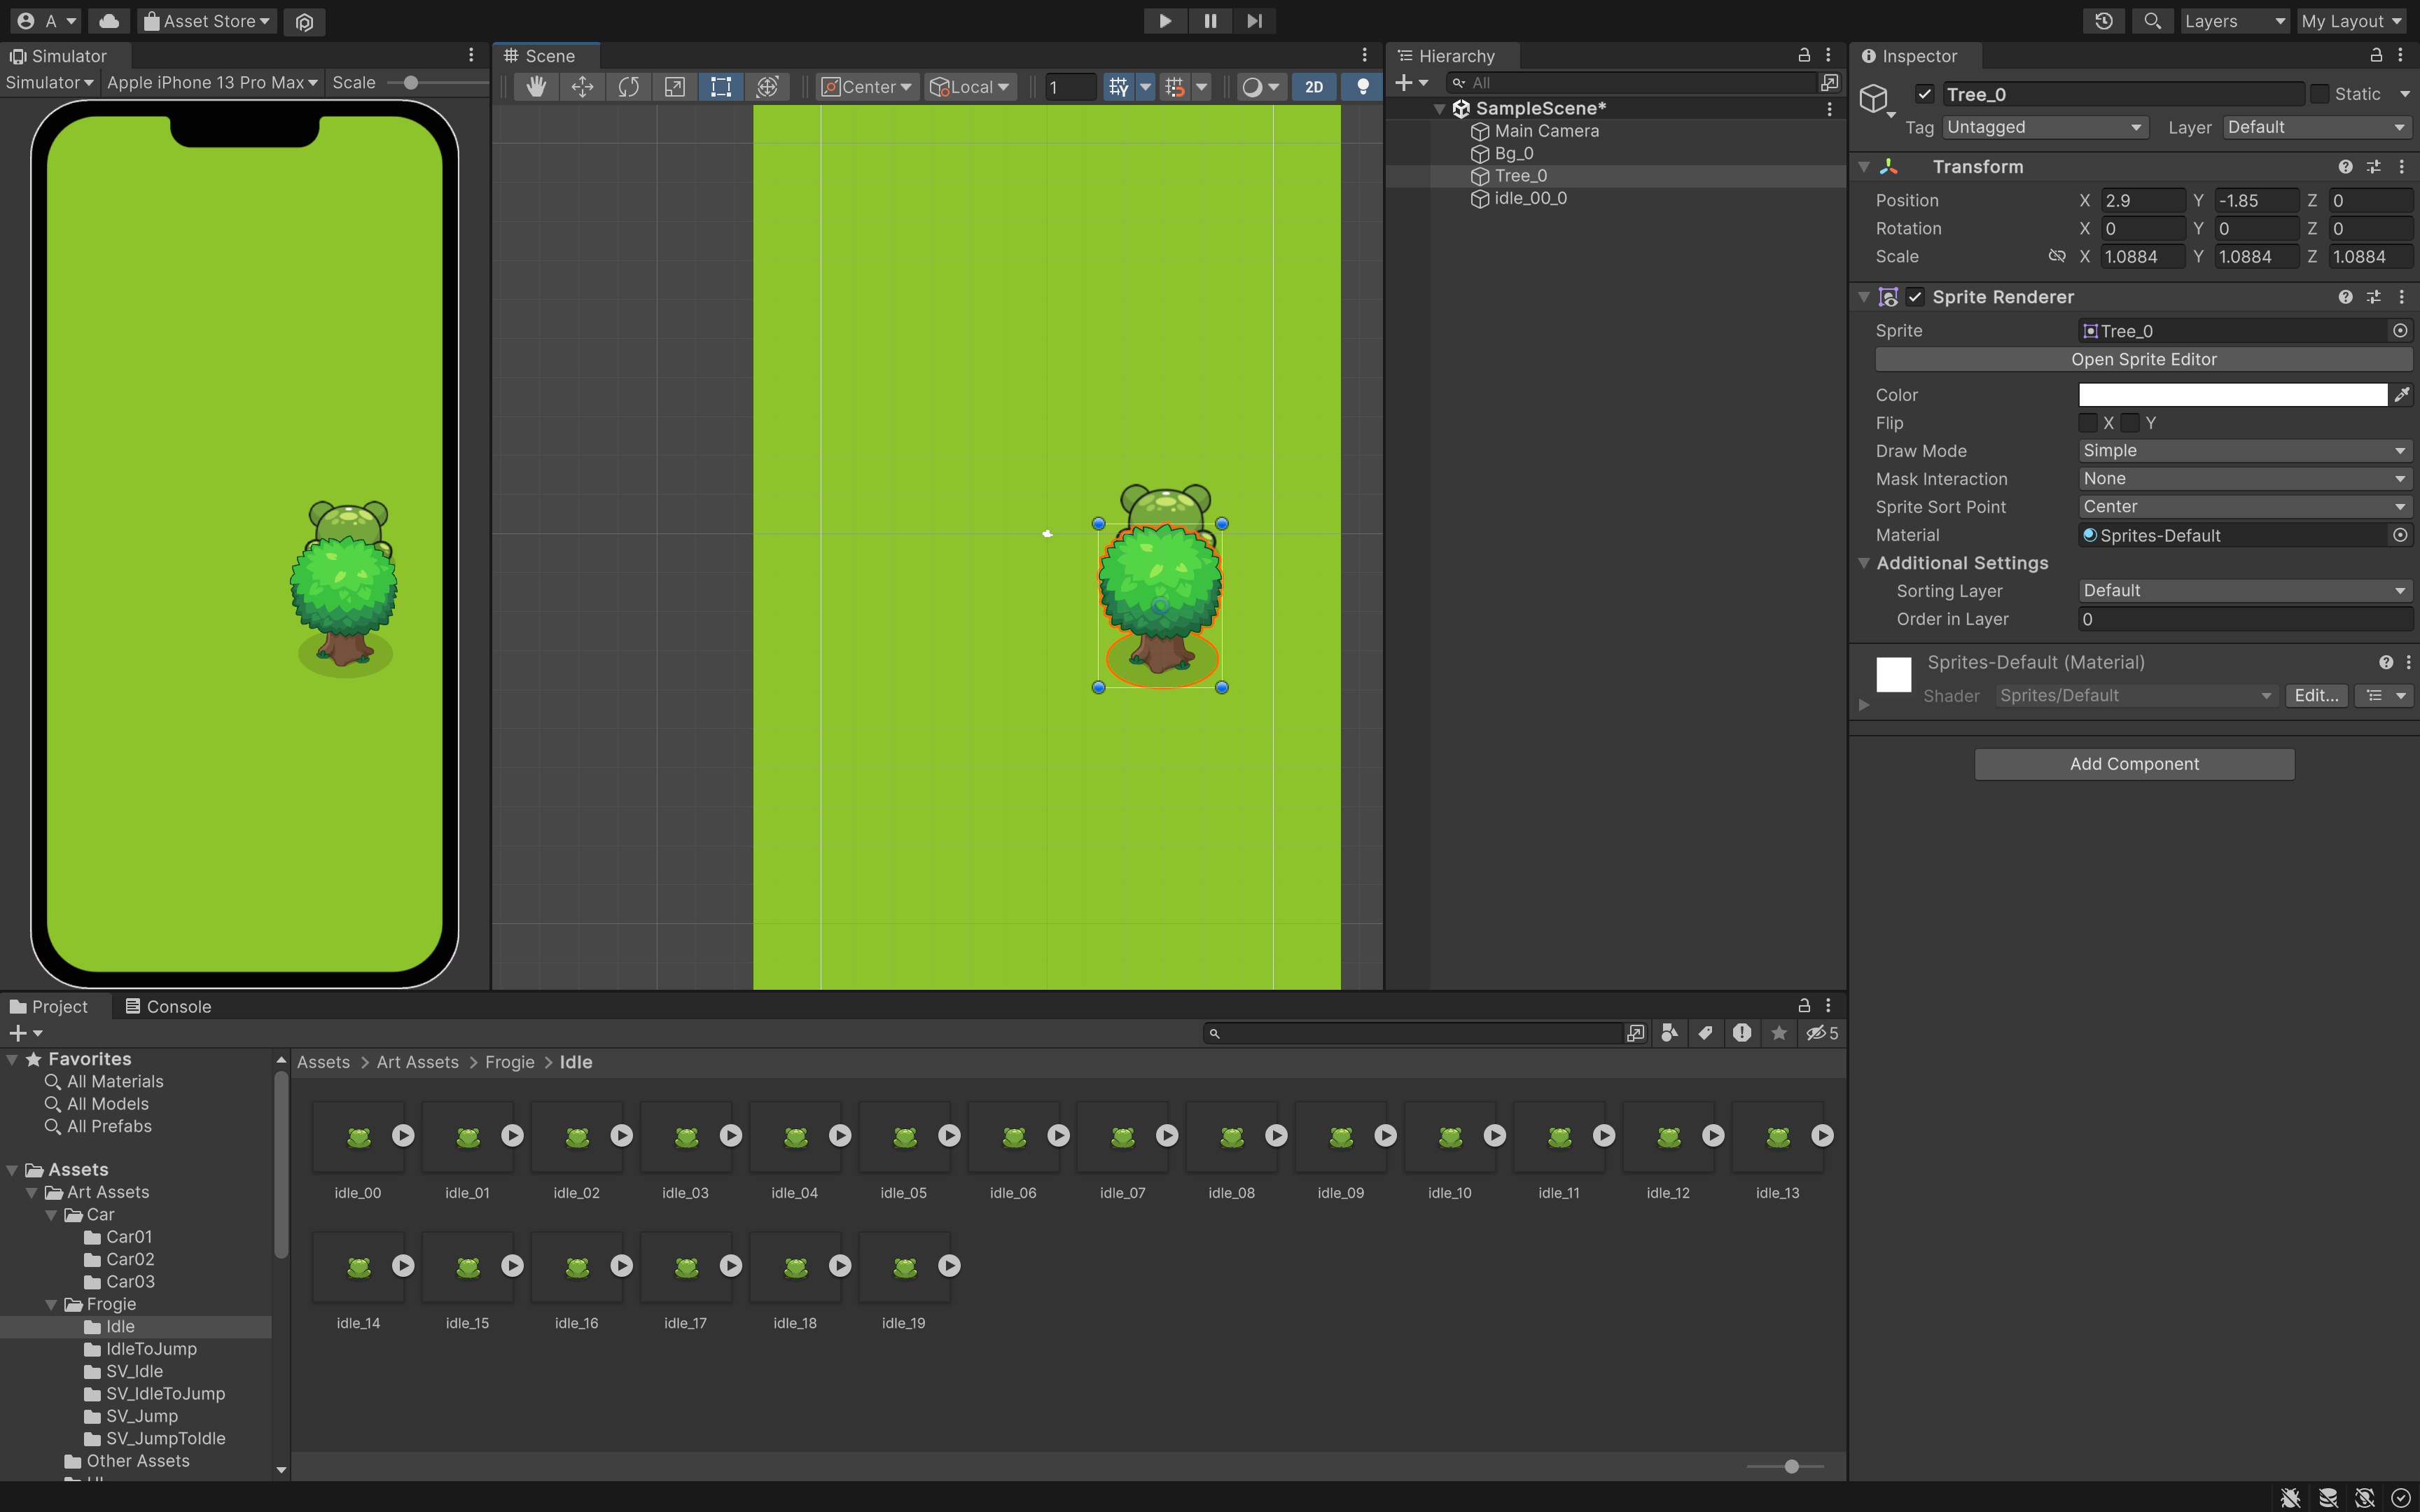Select the Move tool in Scene toolbar
Viewport: 2420px width, 1512px height.
[x=582, y=87]
